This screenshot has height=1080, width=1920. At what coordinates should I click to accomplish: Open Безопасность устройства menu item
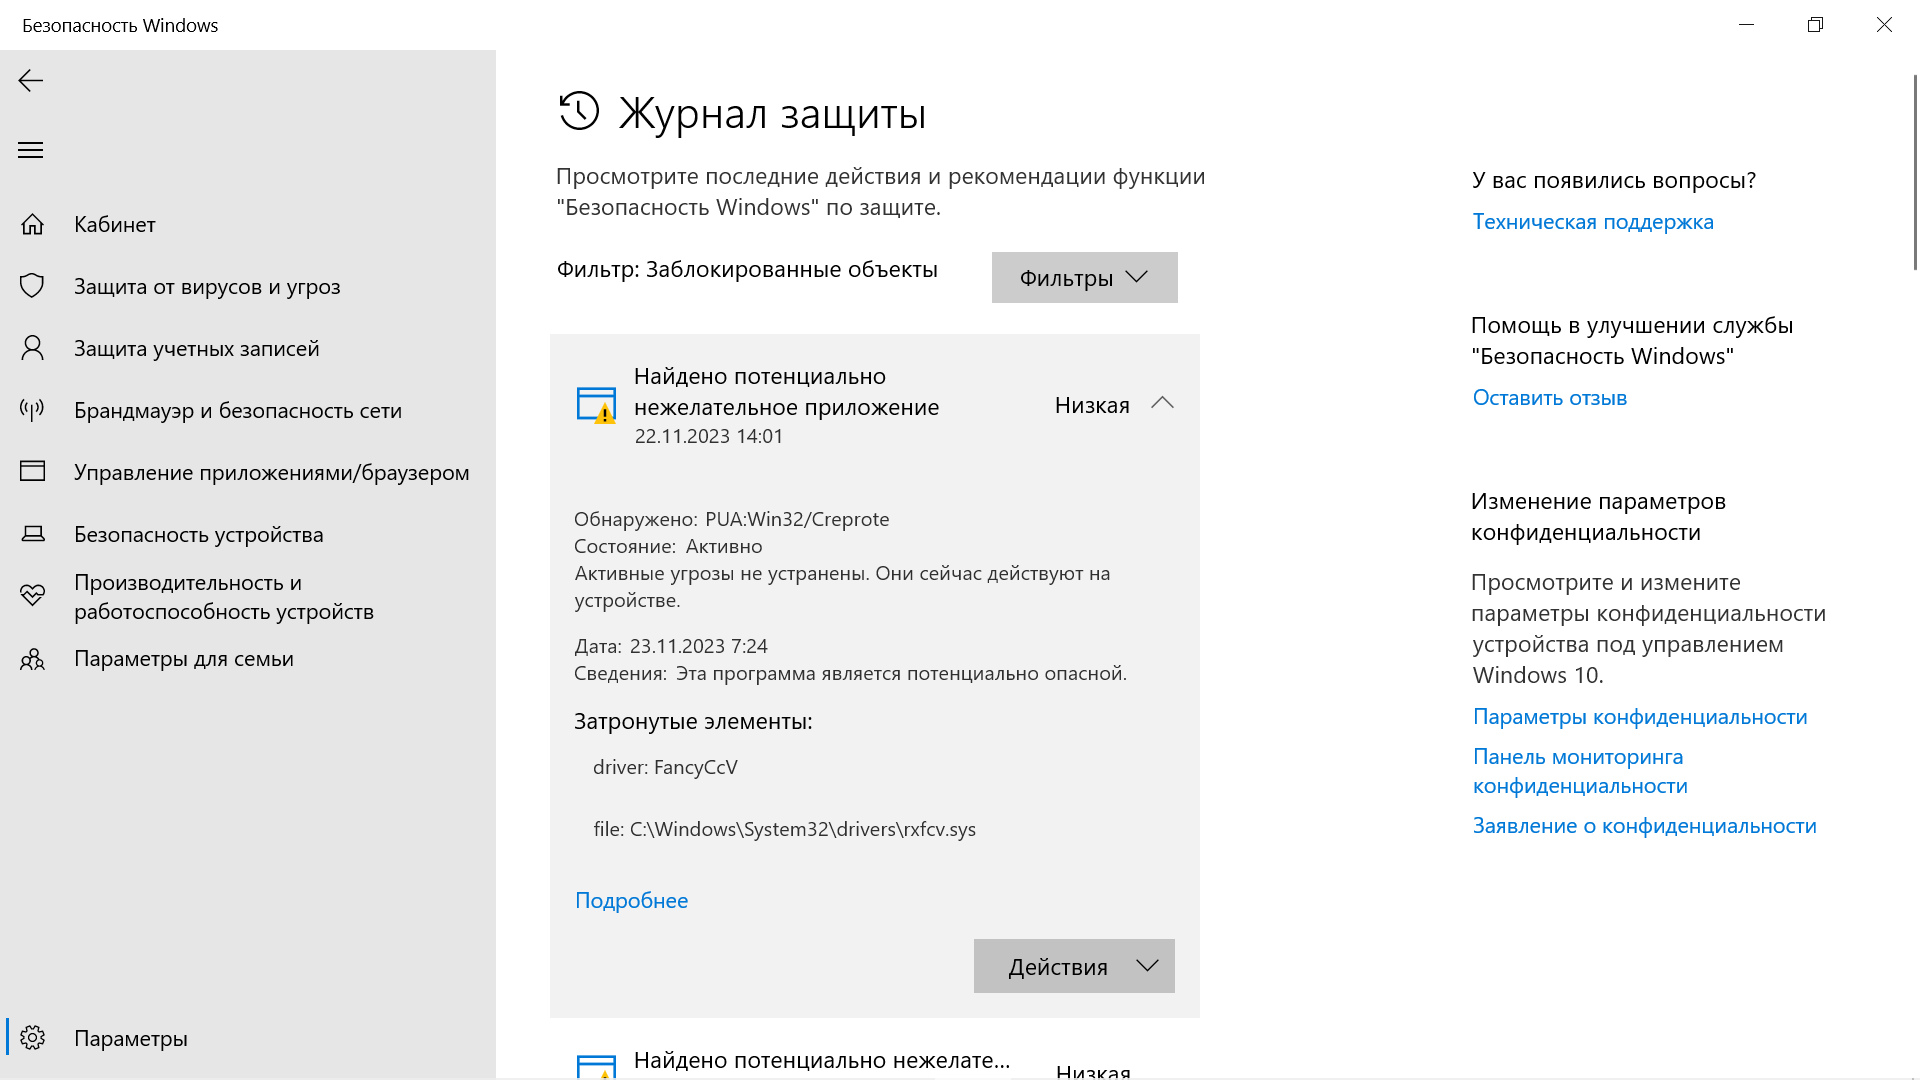tap(198, 534)
